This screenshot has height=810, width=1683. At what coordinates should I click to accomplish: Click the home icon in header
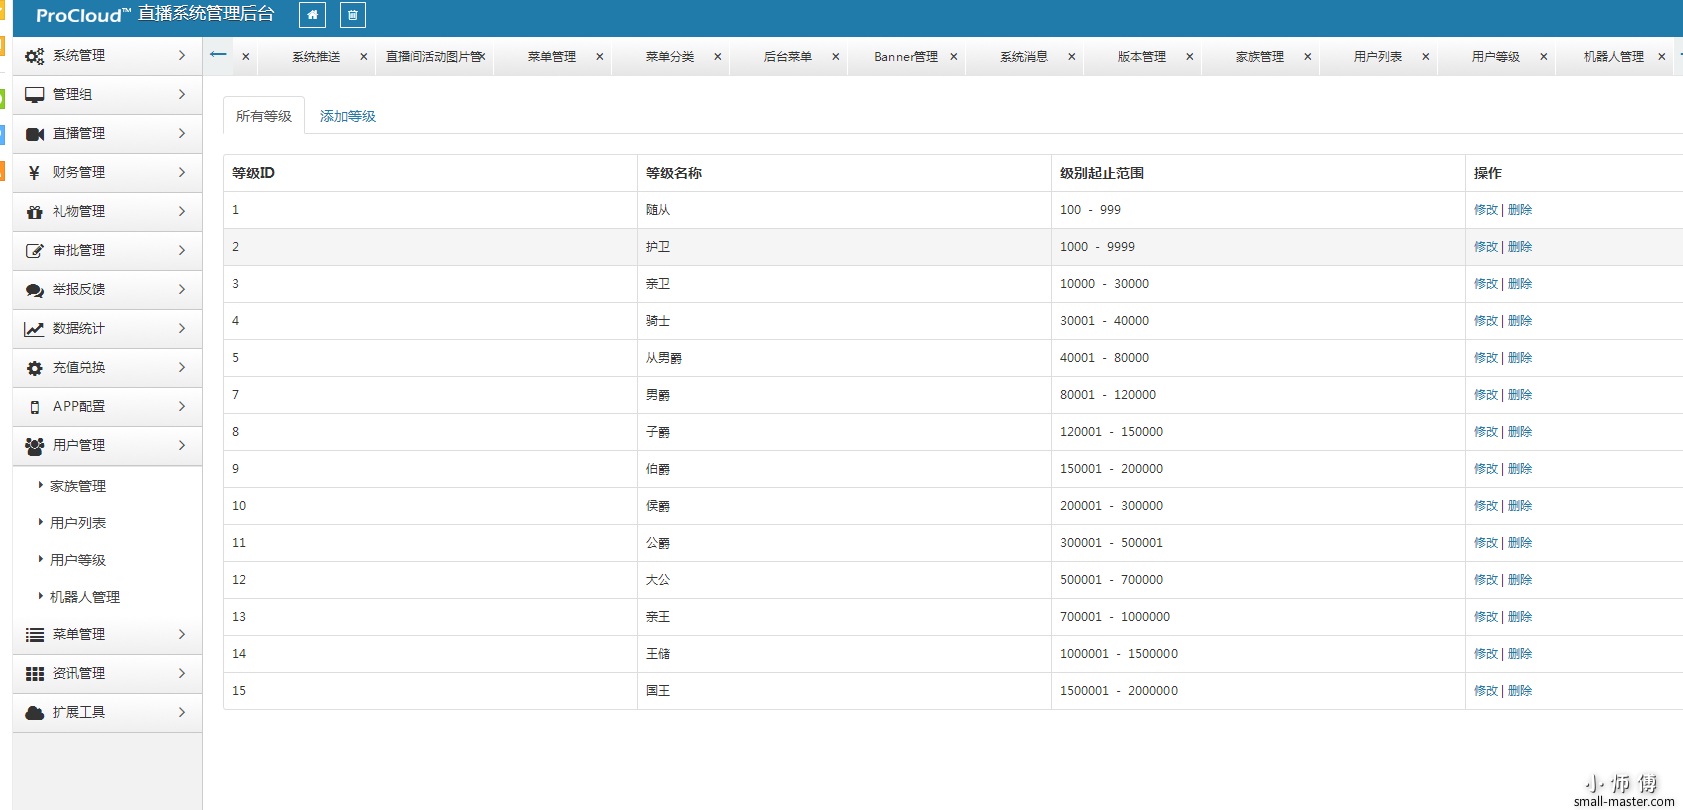[x=312, y=15]
